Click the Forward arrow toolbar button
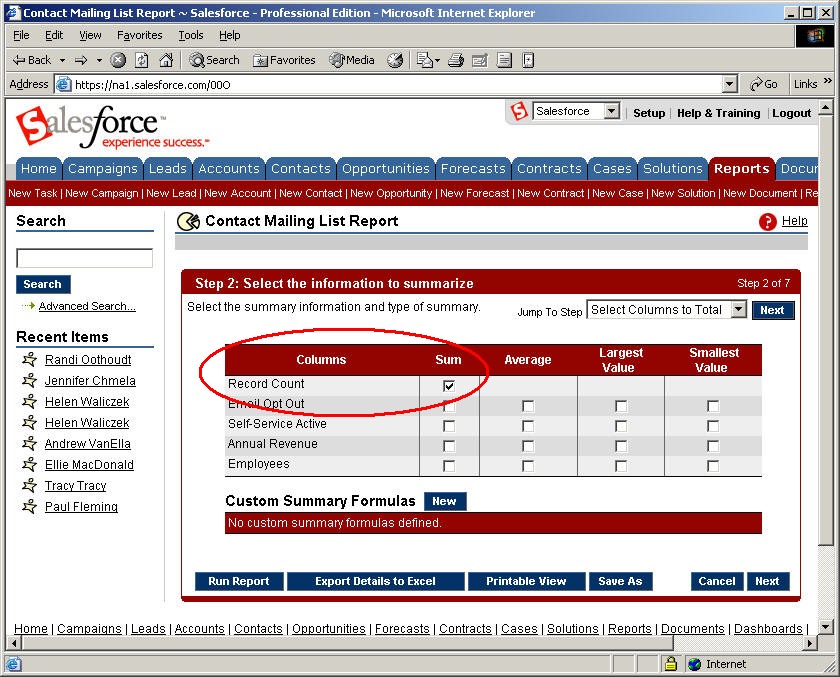Viewport: 840px width, 677px height. click(x=81, y=60)
